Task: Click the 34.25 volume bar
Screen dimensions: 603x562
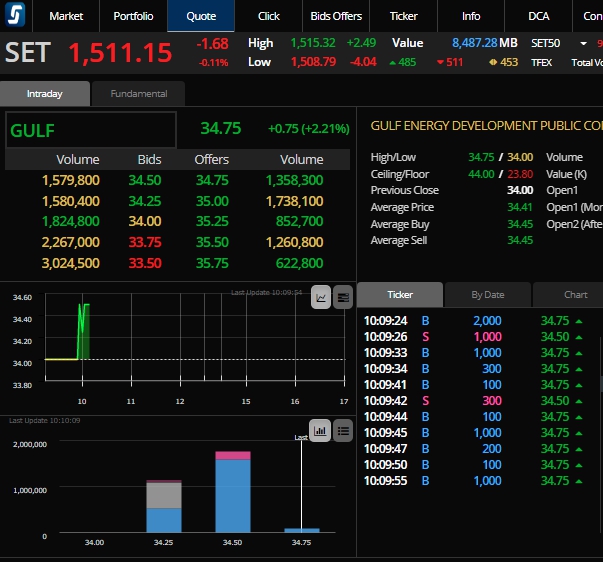Action: 164,506
